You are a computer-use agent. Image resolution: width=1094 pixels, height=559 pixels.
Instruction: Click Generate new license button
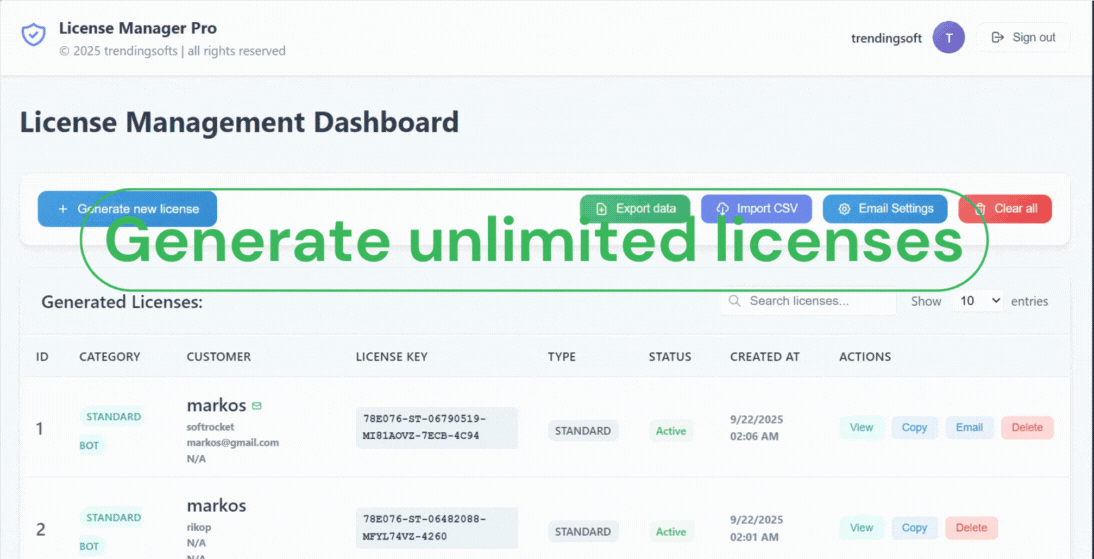coord(127,209)
